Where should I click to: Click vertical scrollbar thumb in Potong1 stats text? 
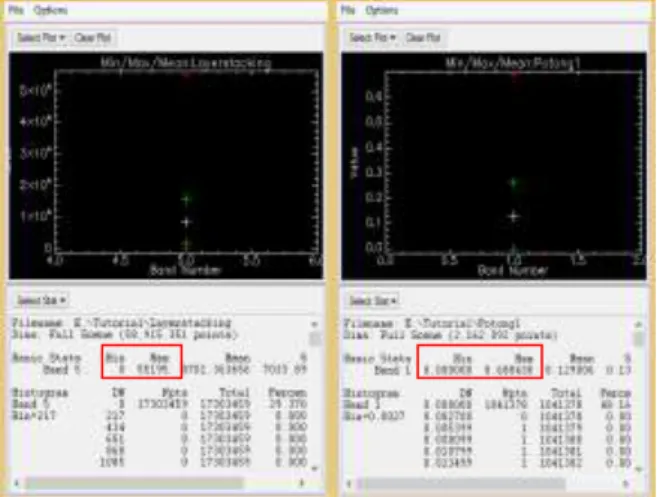(x=638, y=339)
